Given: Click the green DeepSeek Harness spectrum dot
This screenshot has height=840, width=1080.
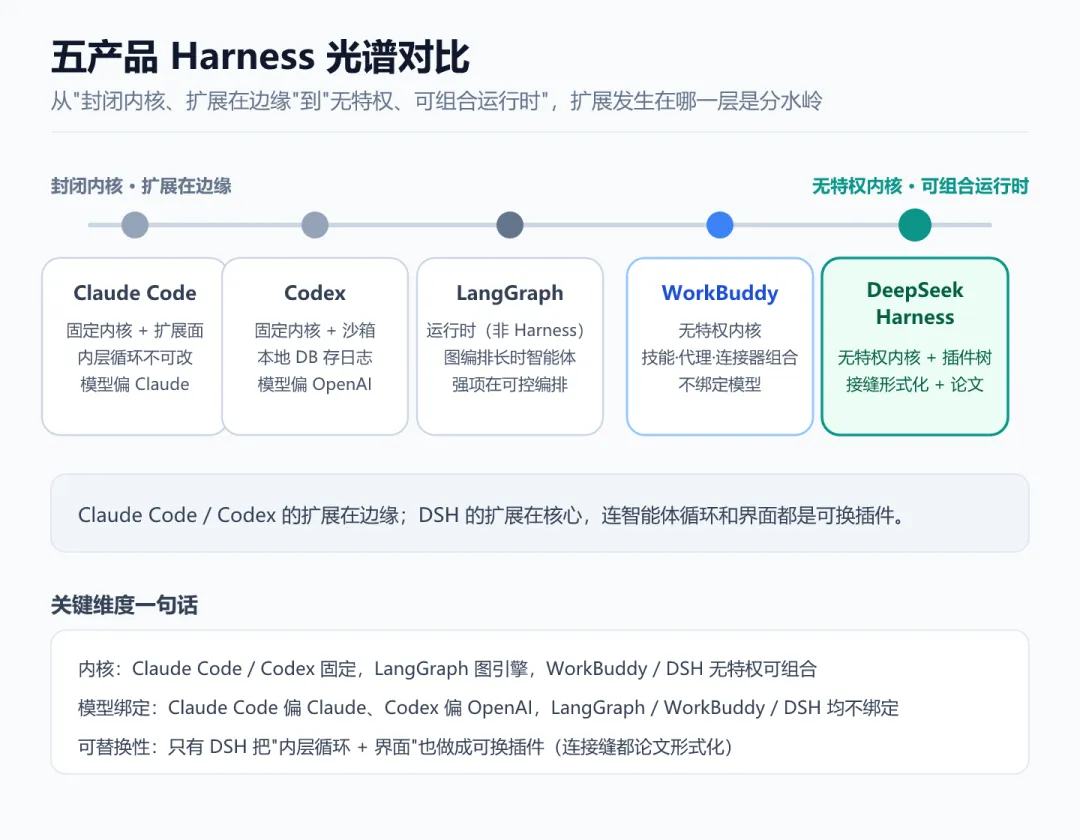Looking at the screenshot, I should pyautogui.click(x=915, y=225).
